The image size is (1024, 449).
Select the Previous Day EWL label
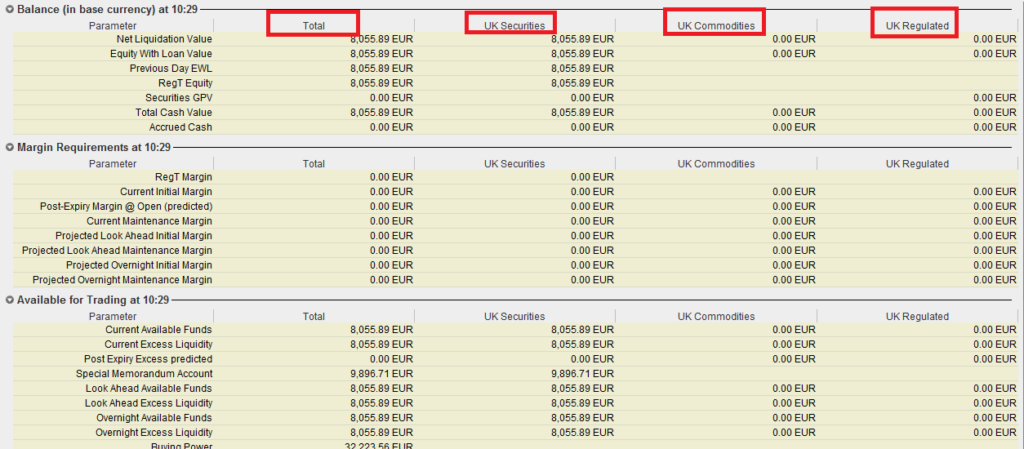[x=170, y=69]
